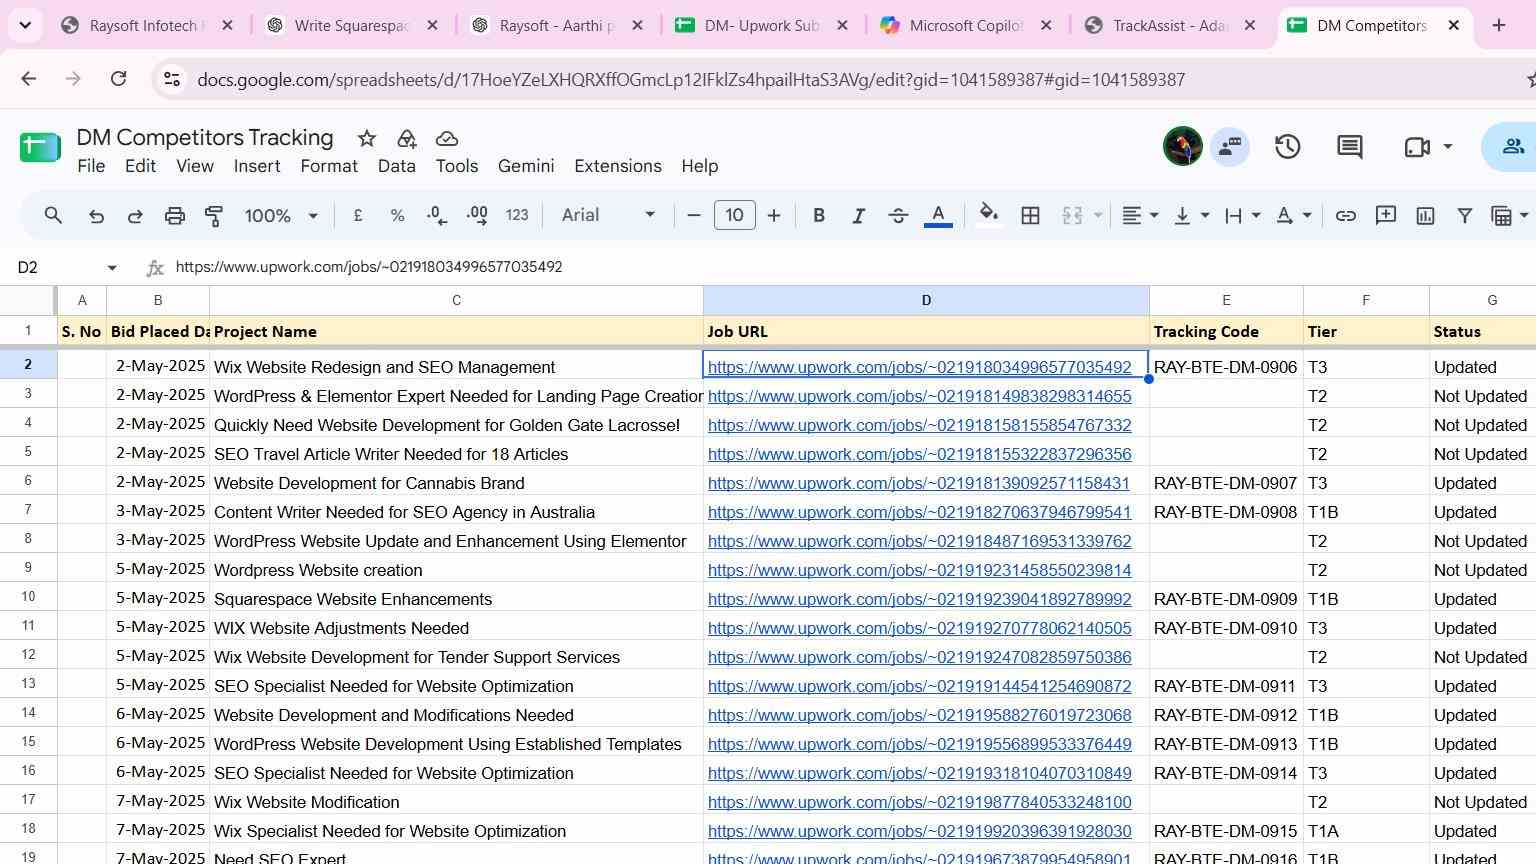Open the fill colour paint bucket

tap(988, 215)
